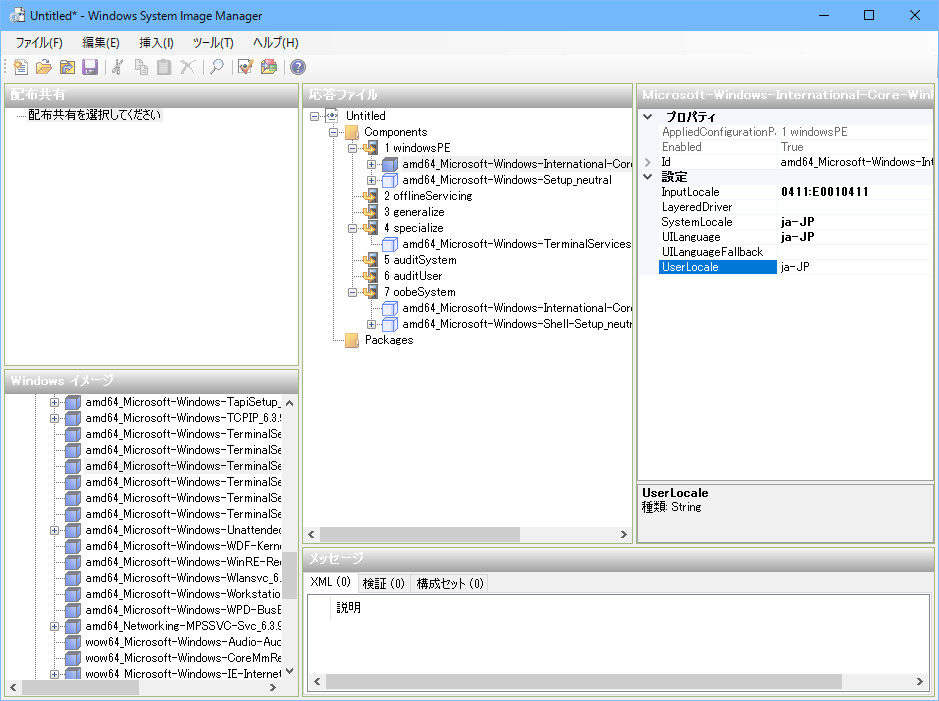
Task: Collapse the 4 specialize pass
Action: (353, 229)
